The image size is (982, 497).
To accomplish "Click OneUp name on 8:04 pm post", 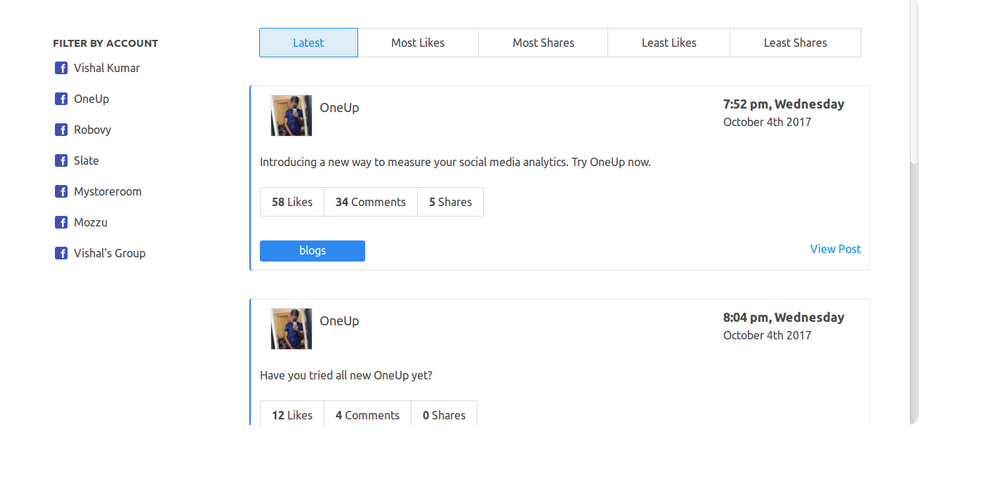I will pos(339,321).
